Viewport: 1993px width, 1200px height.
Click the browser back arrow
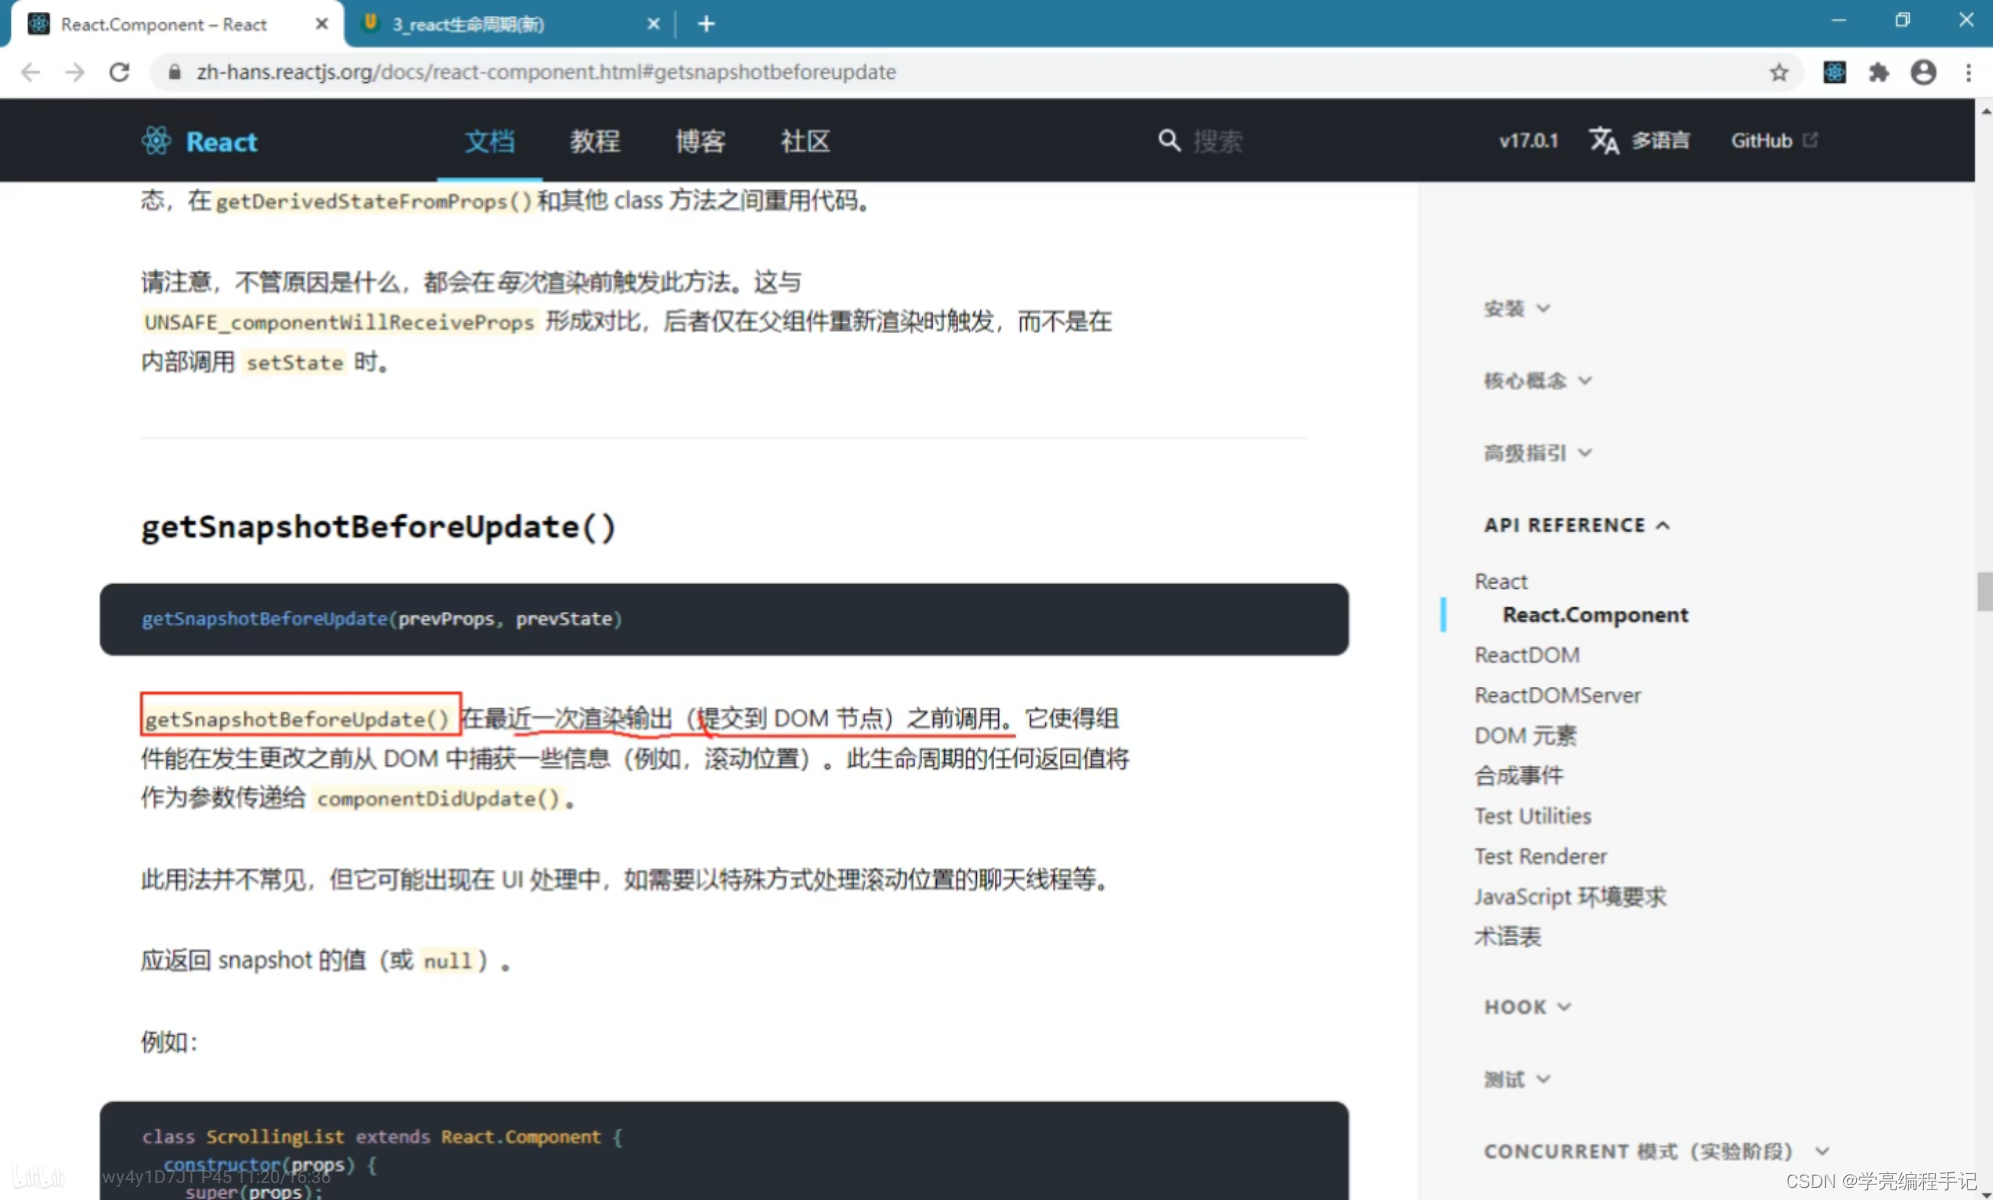coord(31,72)
